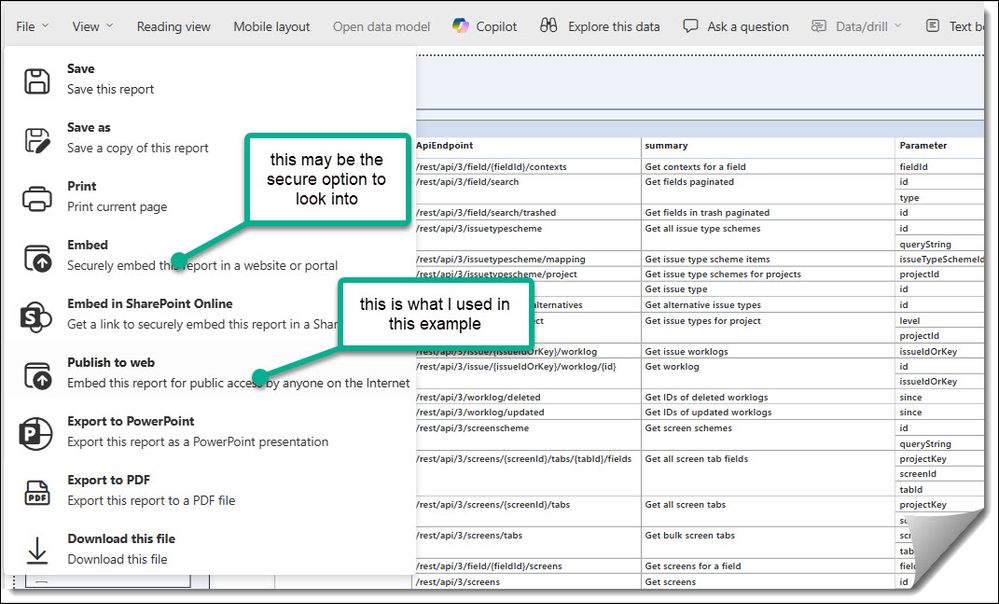
Task: Click cell /rest/api/3/issuetypescheme/mapping
Action: (528, 259)
